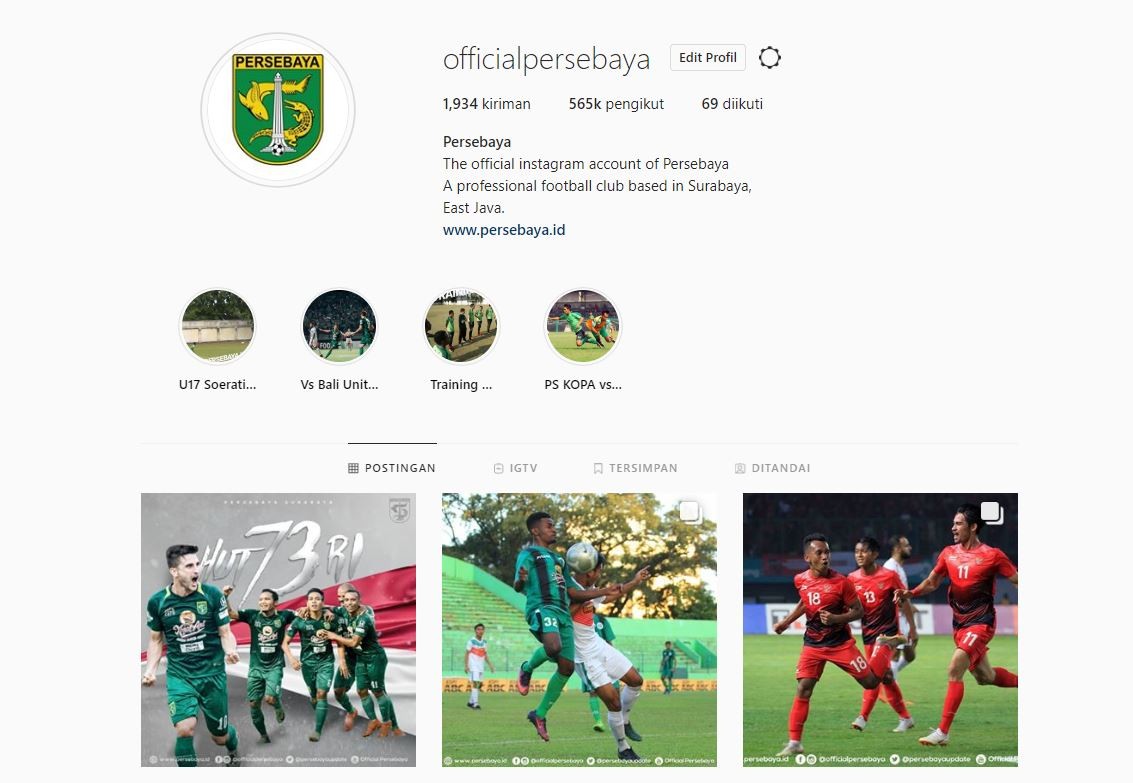Open the PS KOPA vs... highlight

click(x=583, y=326)
